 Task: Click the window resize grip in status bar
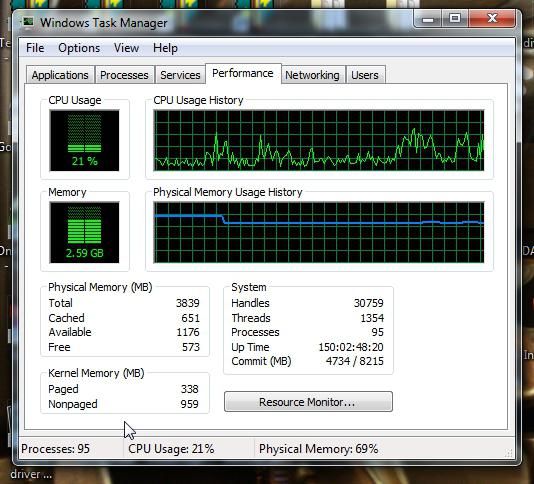click(509, 453)
